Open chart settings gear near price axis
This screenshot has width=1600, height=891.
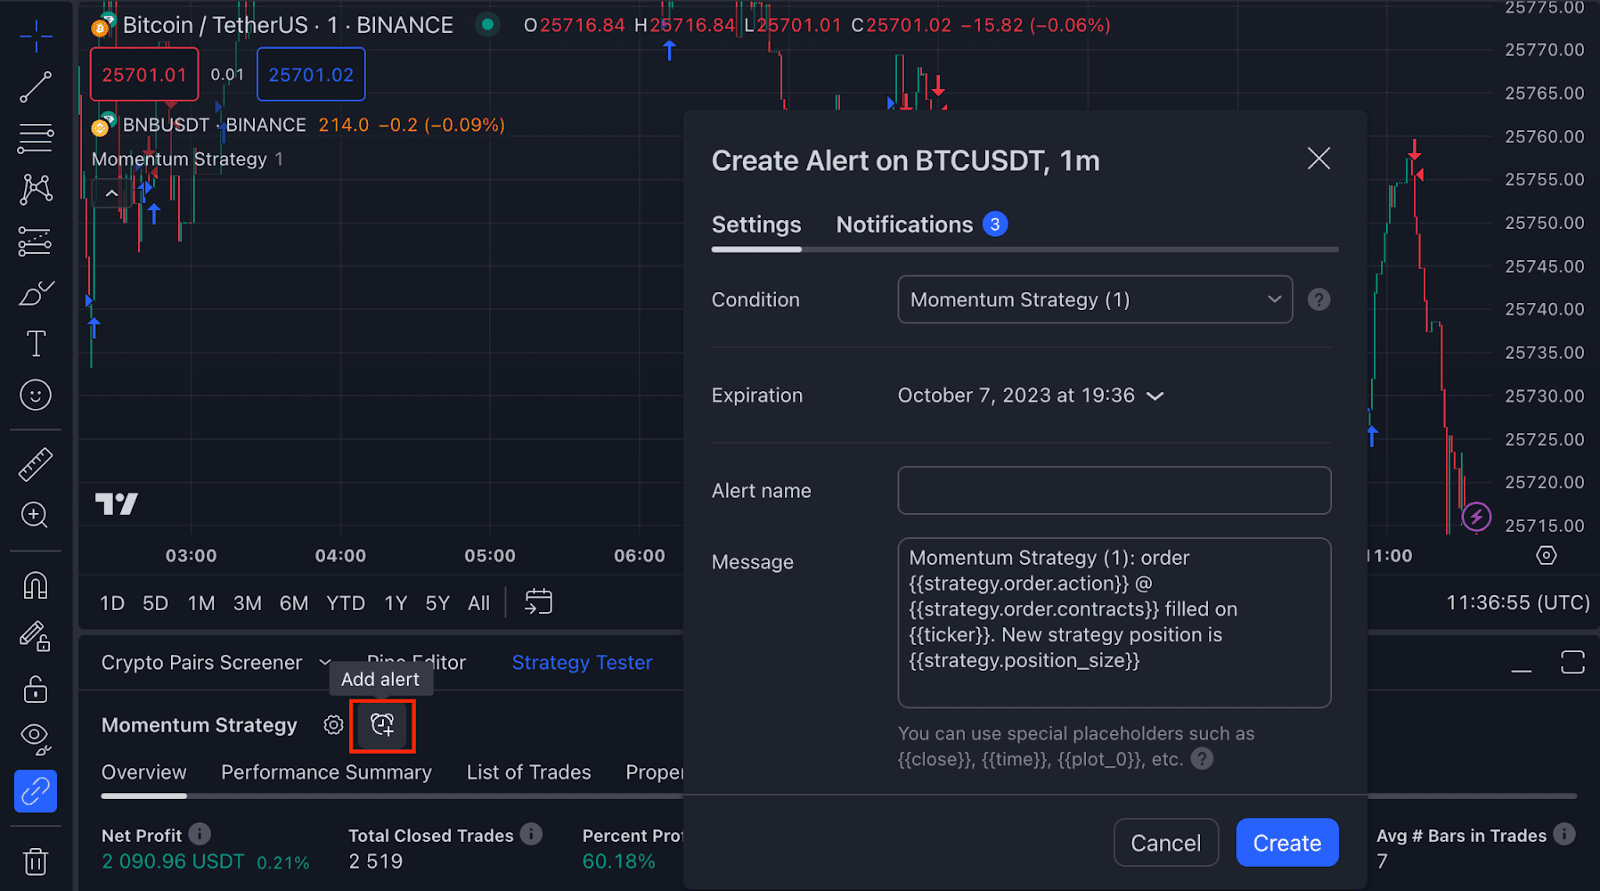(x=1546, y=555)
